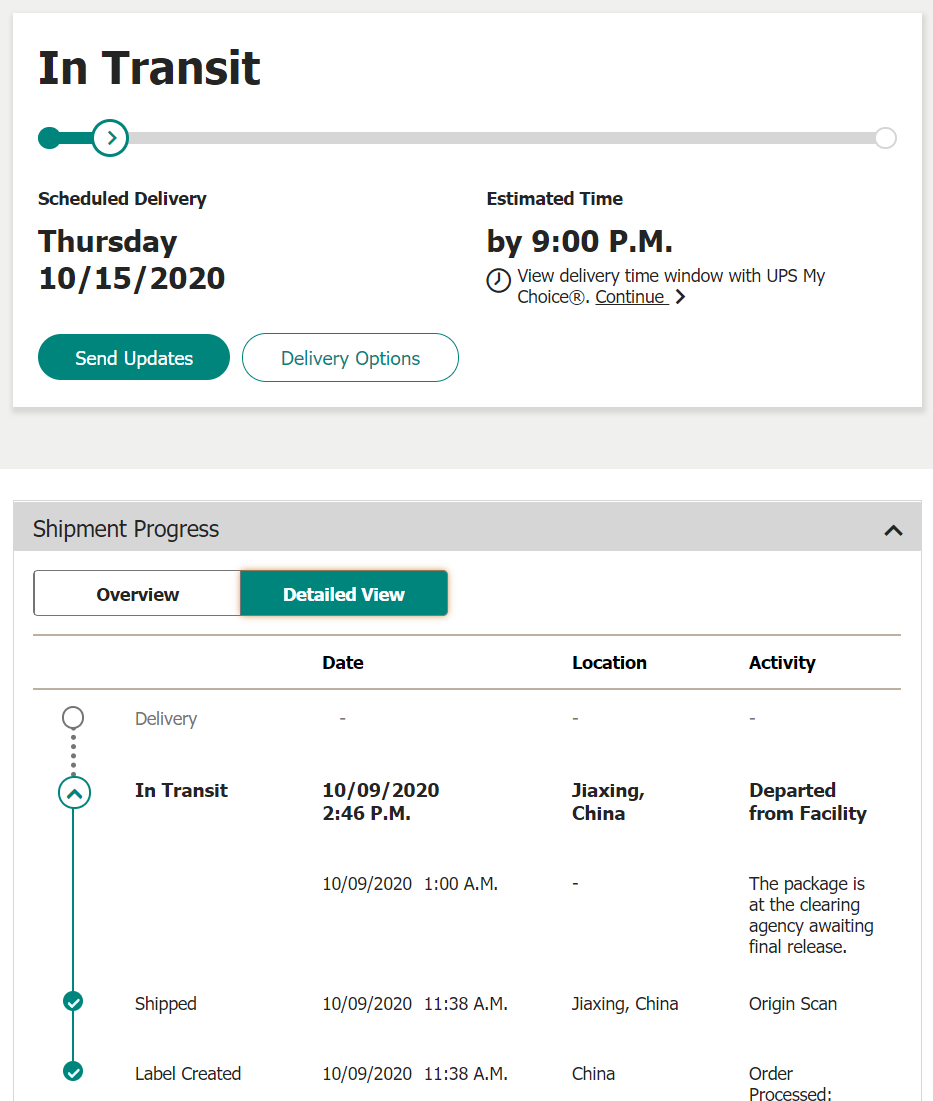Click the Location column header

pos(609,663)
